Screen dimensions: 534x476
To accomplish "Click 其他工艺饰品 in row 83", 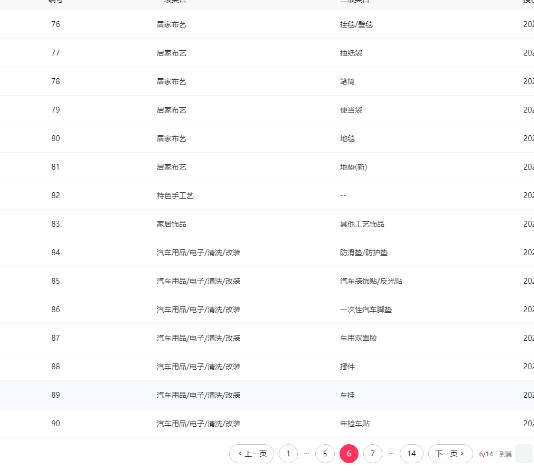I will click(362, 224).
